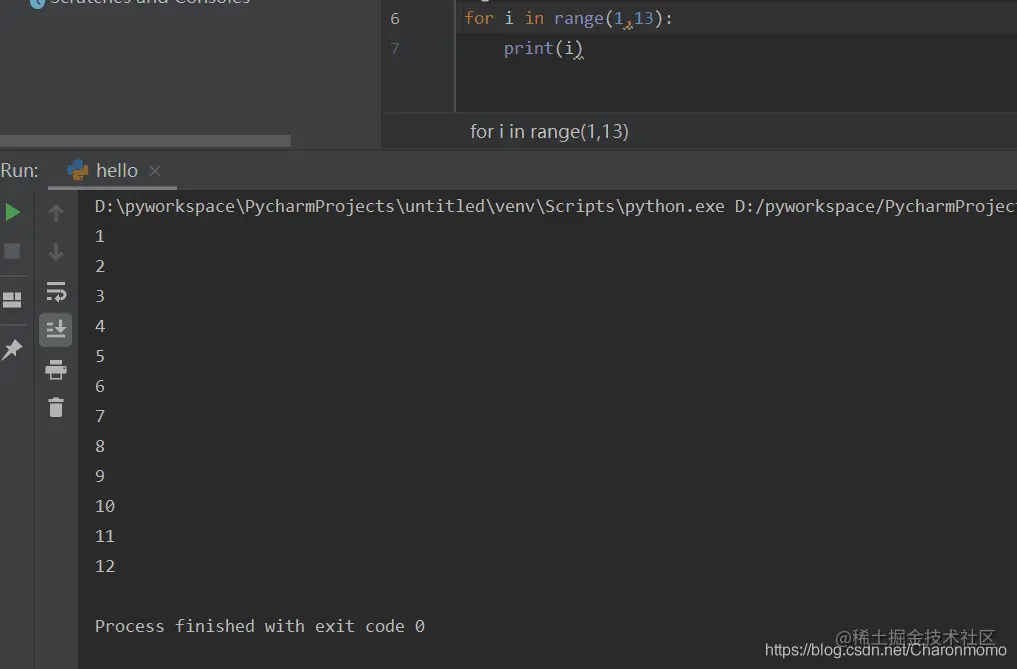Click output line '10' in the console
The width and height of the screenshot is (1017, 669).
point(104,506)
